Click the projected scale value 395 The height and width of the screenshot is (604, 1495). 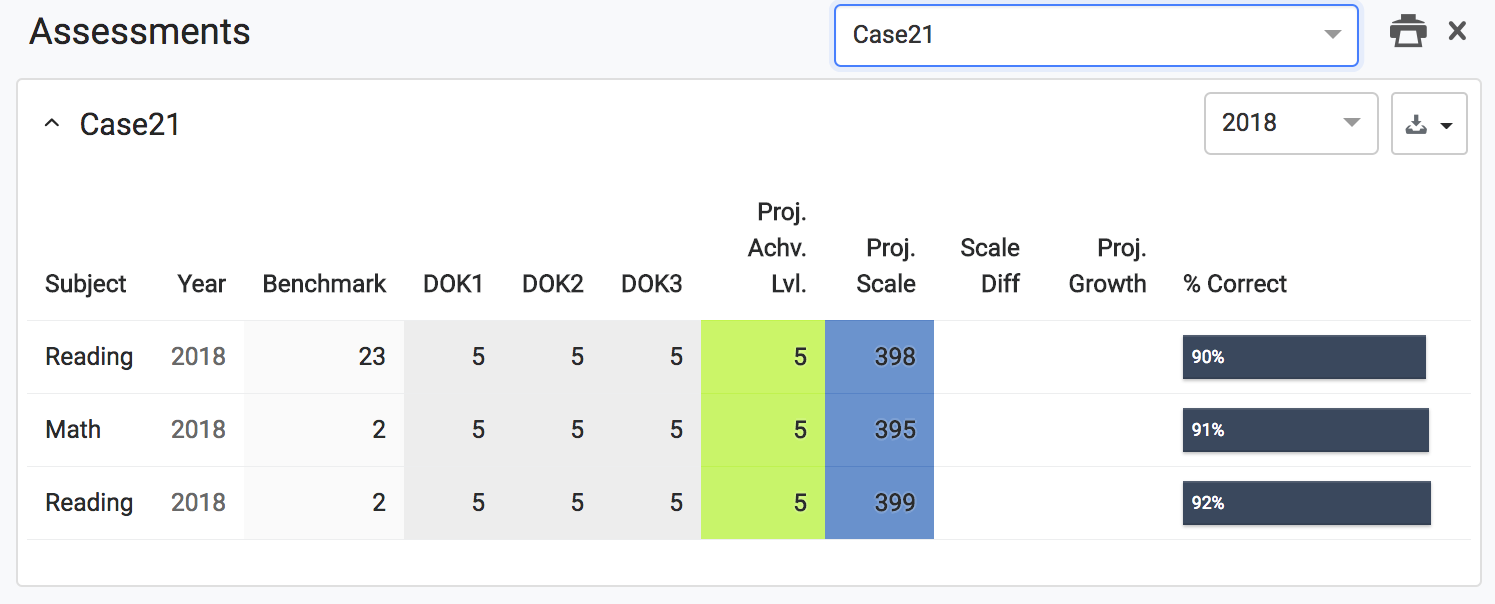click(895, 430)
